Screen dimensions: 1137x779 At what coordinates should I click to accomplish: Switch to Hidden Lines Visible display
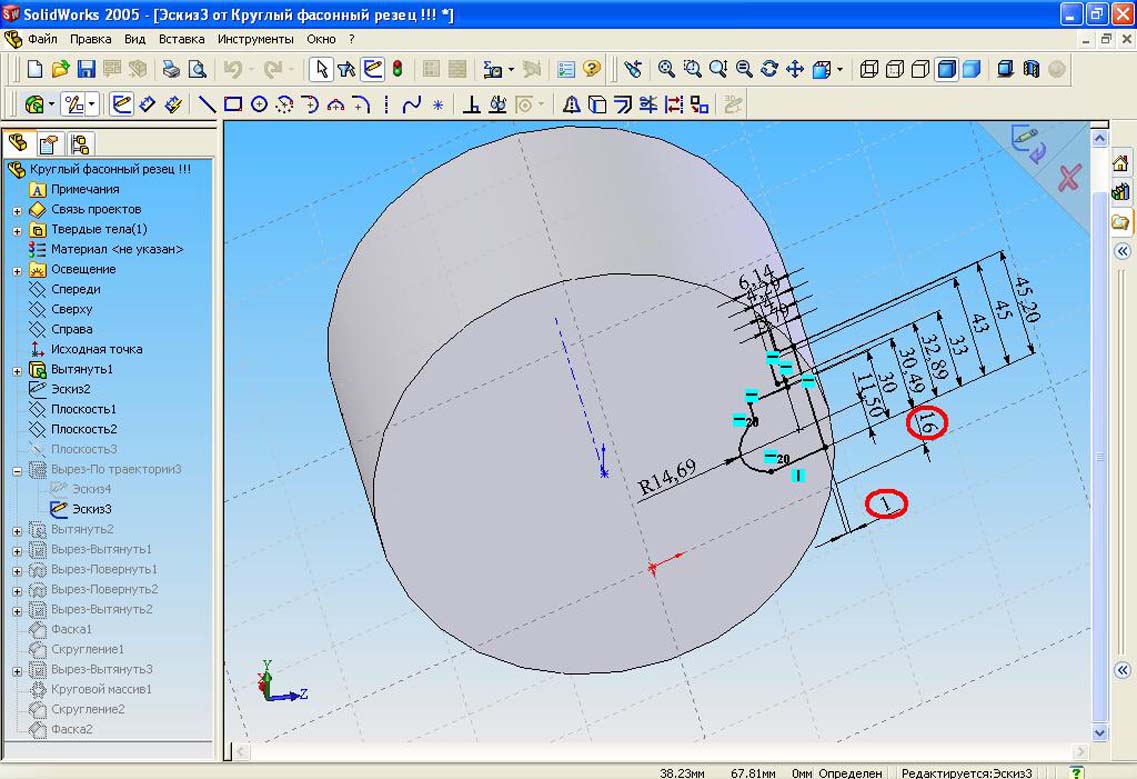pos(895,69)
